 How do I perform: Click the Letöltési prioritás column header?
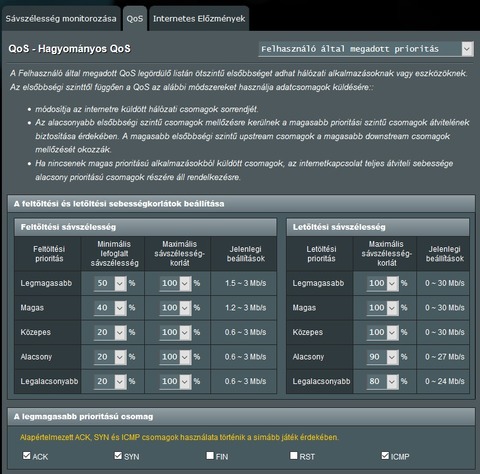[x=321, y=254]
